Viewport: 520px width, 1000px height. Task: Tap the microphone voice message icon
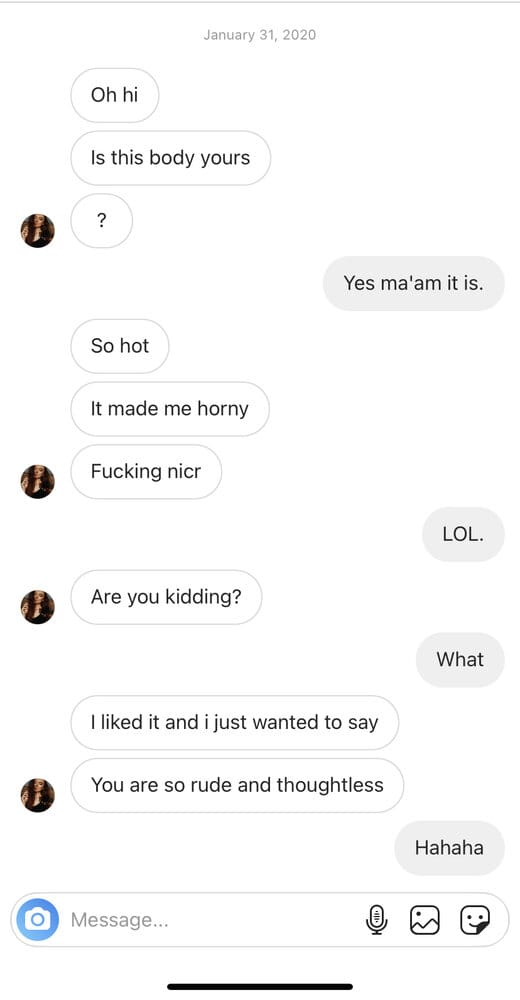pyautogui.click(x=377, y=920)
